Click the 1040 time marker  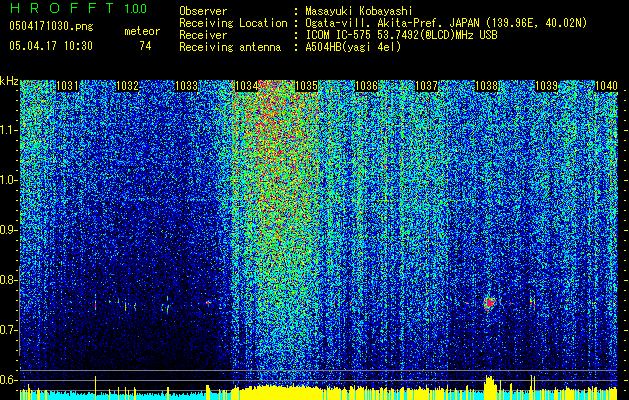pyautogui.click(x=606, y=86)
